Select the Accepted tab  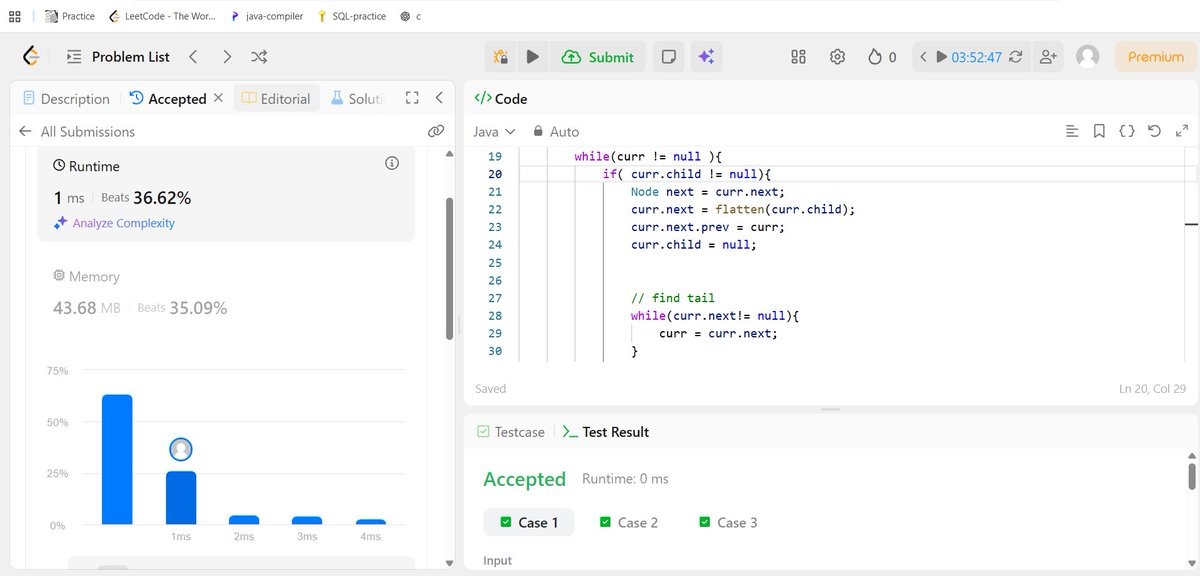pos(168,99)
